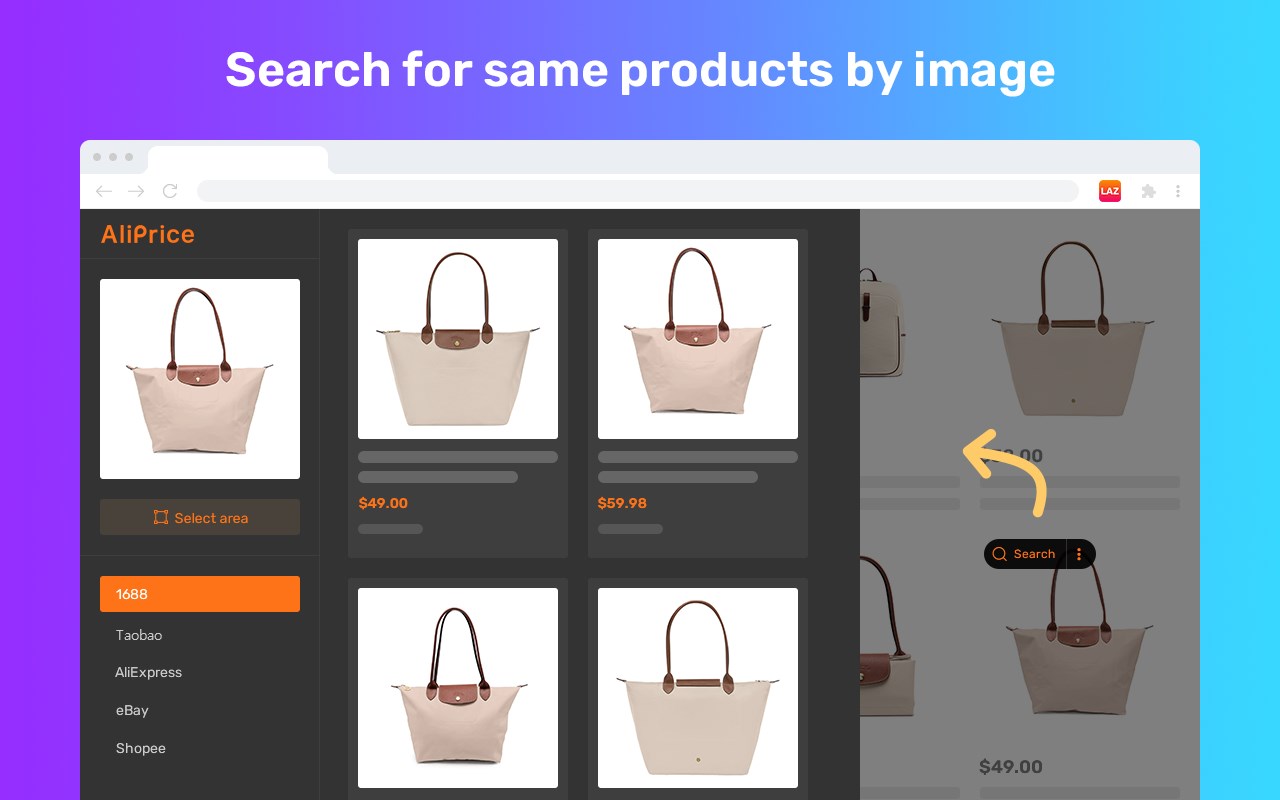Open the $59.98 bag result thumbnail

pos(698,339)
